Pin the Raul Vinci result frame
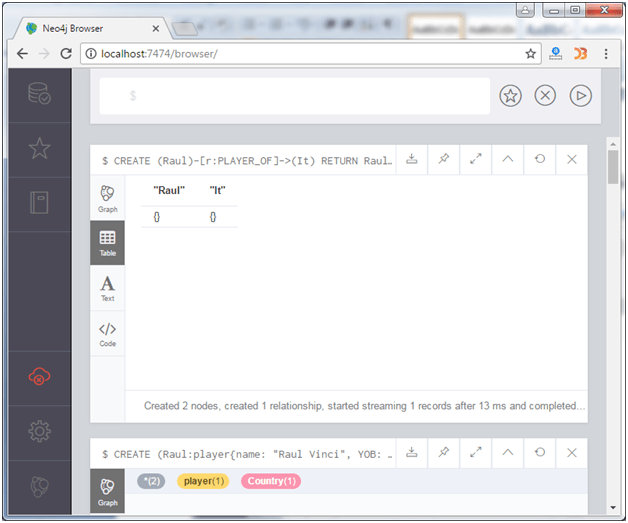The image size is (628, 523). (x=443, y=453)
